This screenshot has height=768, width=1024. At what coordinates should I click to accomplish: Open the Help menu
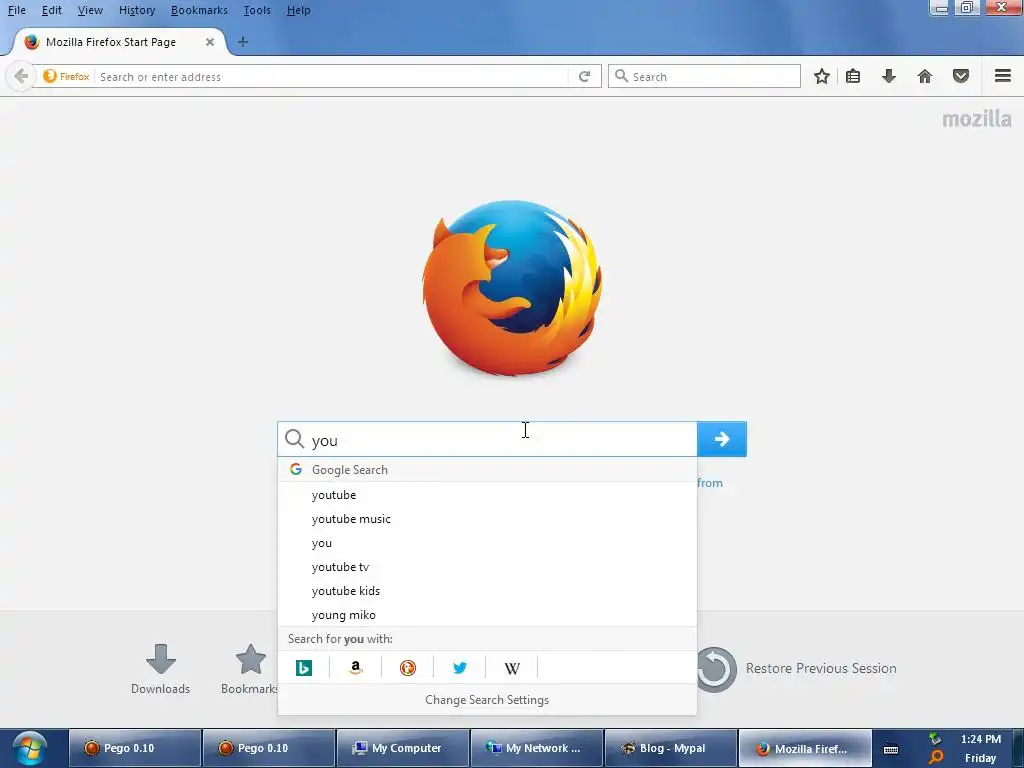(298, 10)
